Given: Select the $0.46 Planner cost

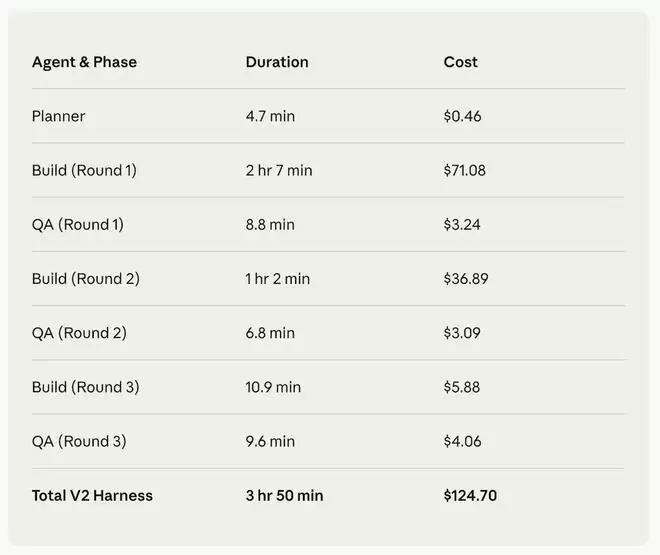Looking at the screenshot, I should pyautogui.click(x=463, y=116).
